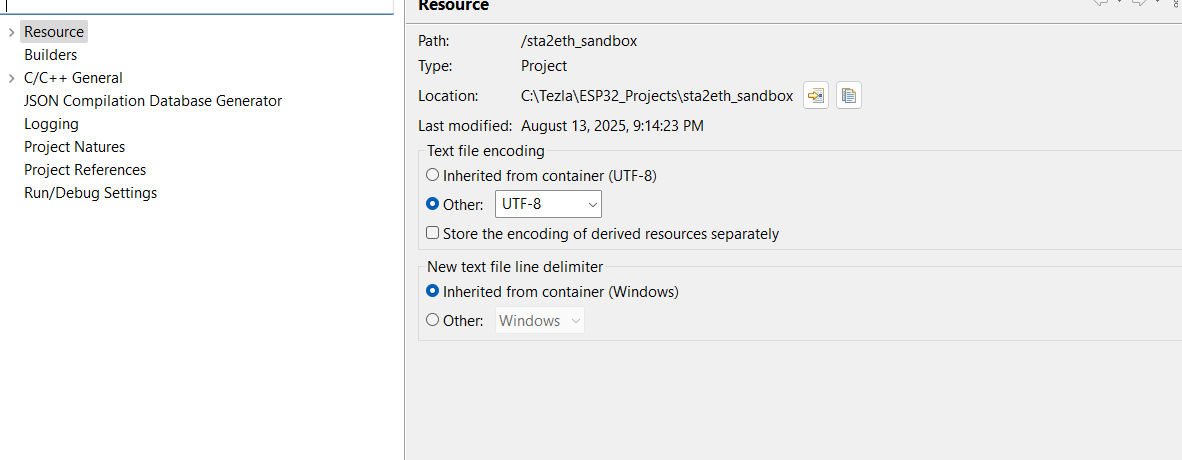The width and height of the screenshot is (1182, 460).
Task: Select the Resource properties page
Action: (x=54, y=32)
